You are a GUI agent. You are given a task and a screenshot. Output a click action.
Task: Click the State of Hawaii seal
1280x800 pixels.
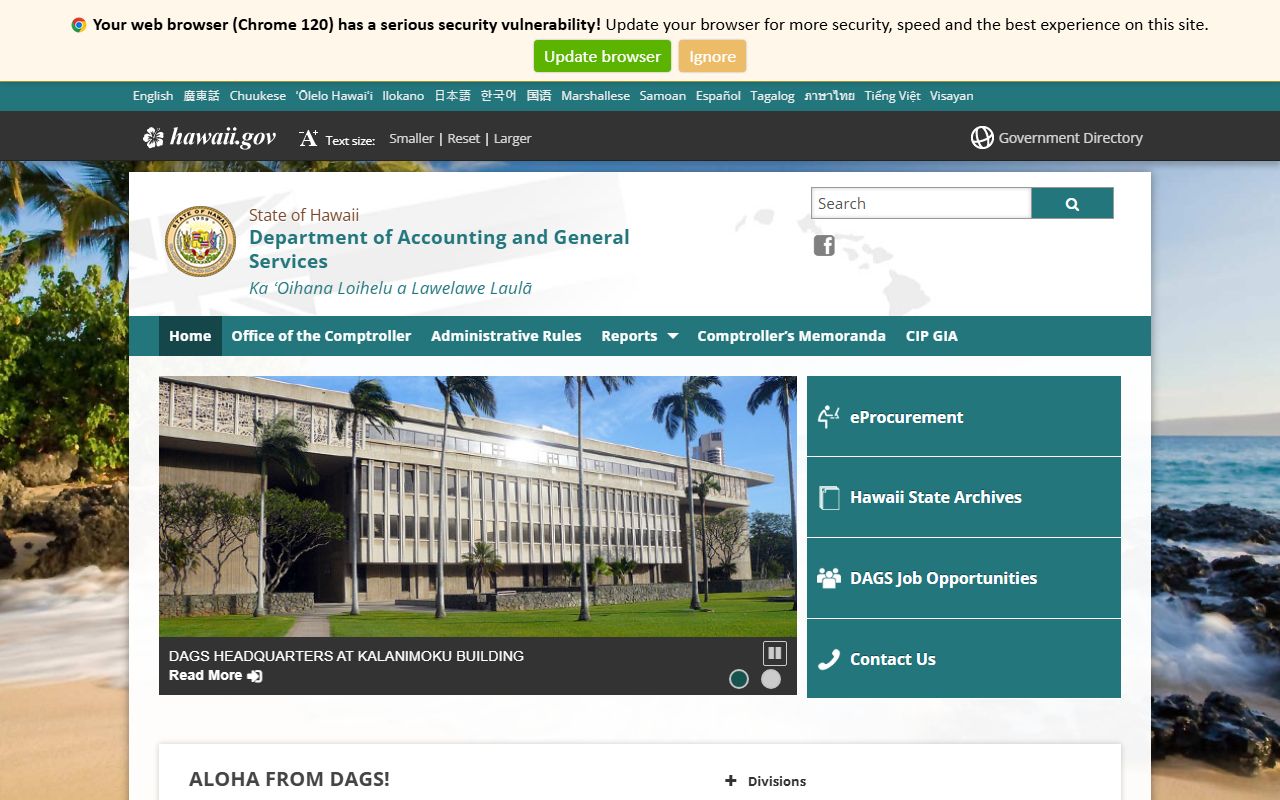pyautogui.click(x=200, y=241)
